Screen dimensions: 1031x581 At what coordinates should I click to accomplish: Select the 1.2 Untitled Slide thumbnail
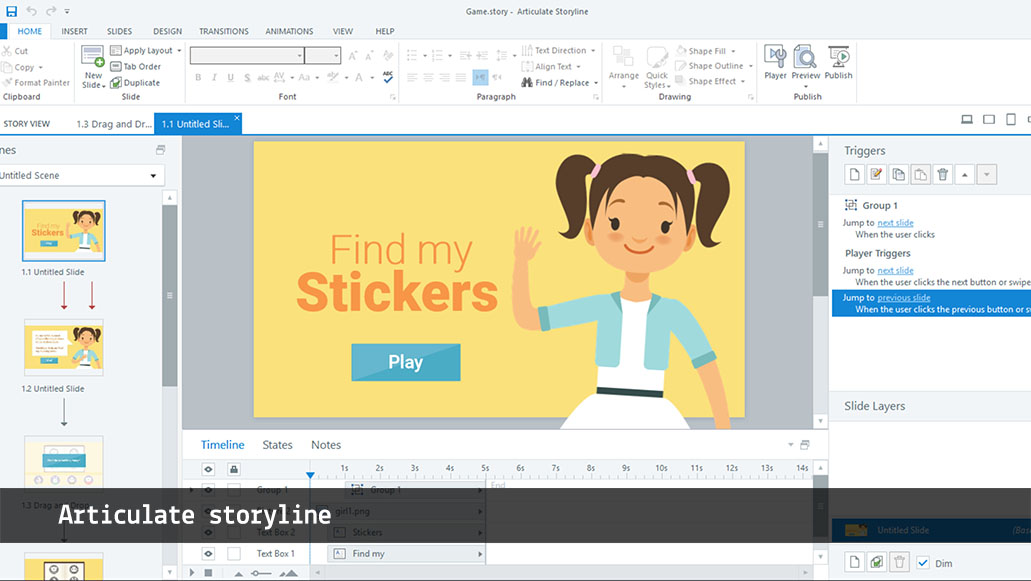[x=64, y=347]
